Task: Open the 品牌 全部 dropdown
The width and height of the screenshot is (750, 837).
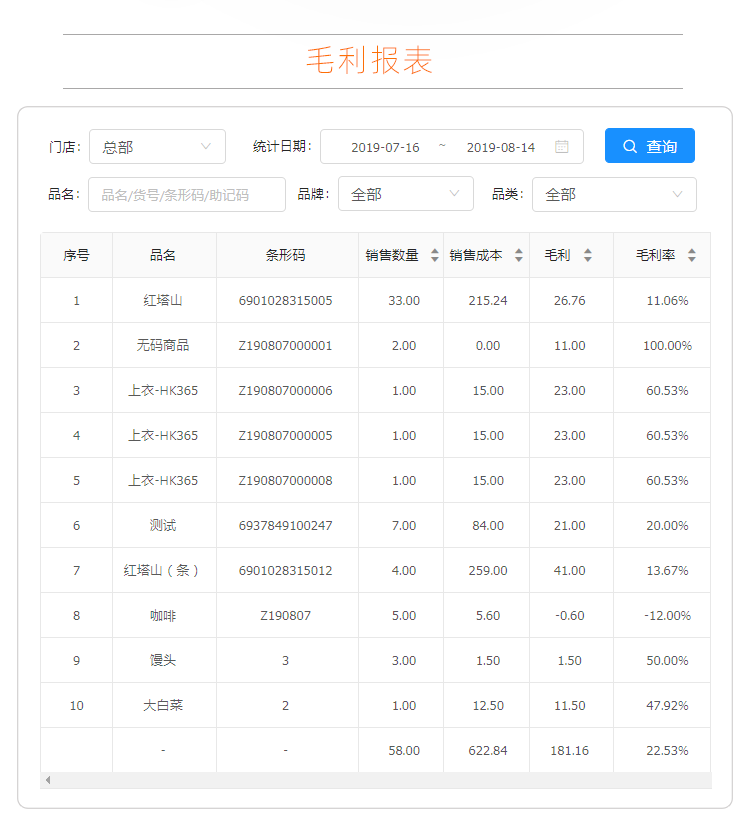Action: (405, 194)
